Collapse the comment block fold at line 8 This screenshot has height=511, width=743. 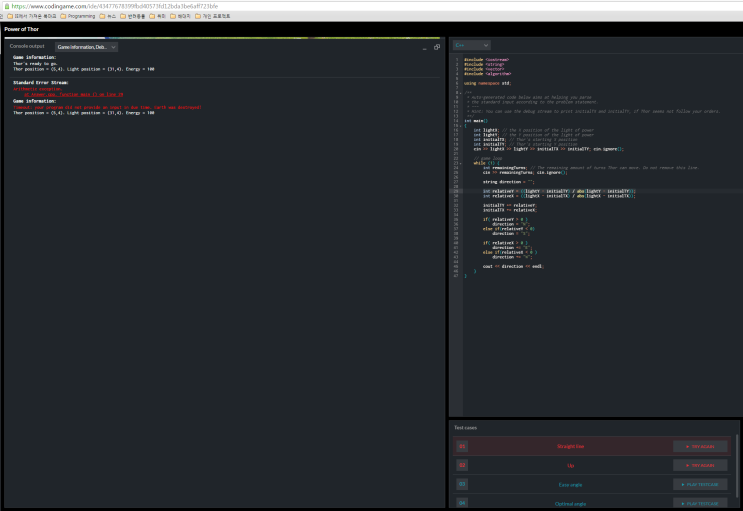461,93
